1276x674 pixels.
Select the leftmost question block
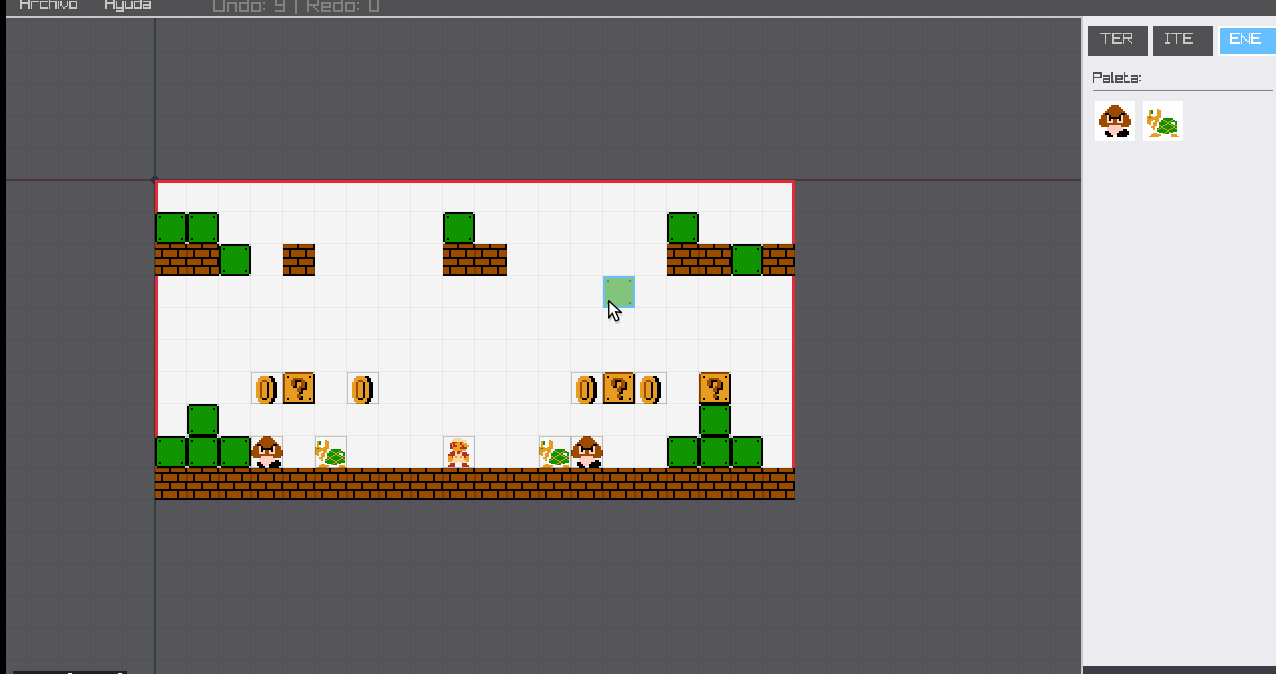click(299, 388)
